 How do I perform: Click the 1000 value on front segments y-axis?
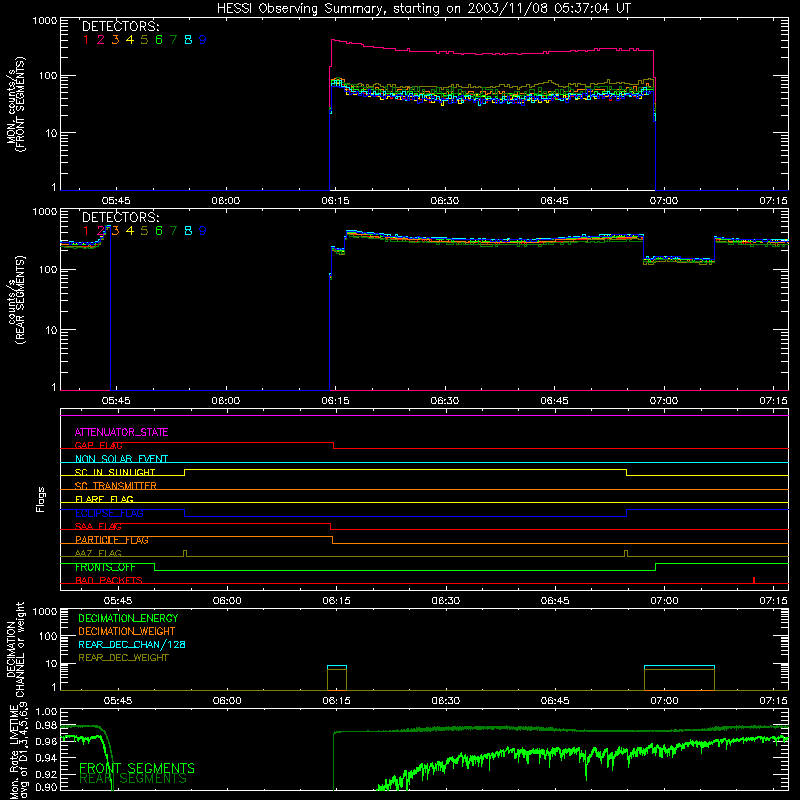click(44, 21)
